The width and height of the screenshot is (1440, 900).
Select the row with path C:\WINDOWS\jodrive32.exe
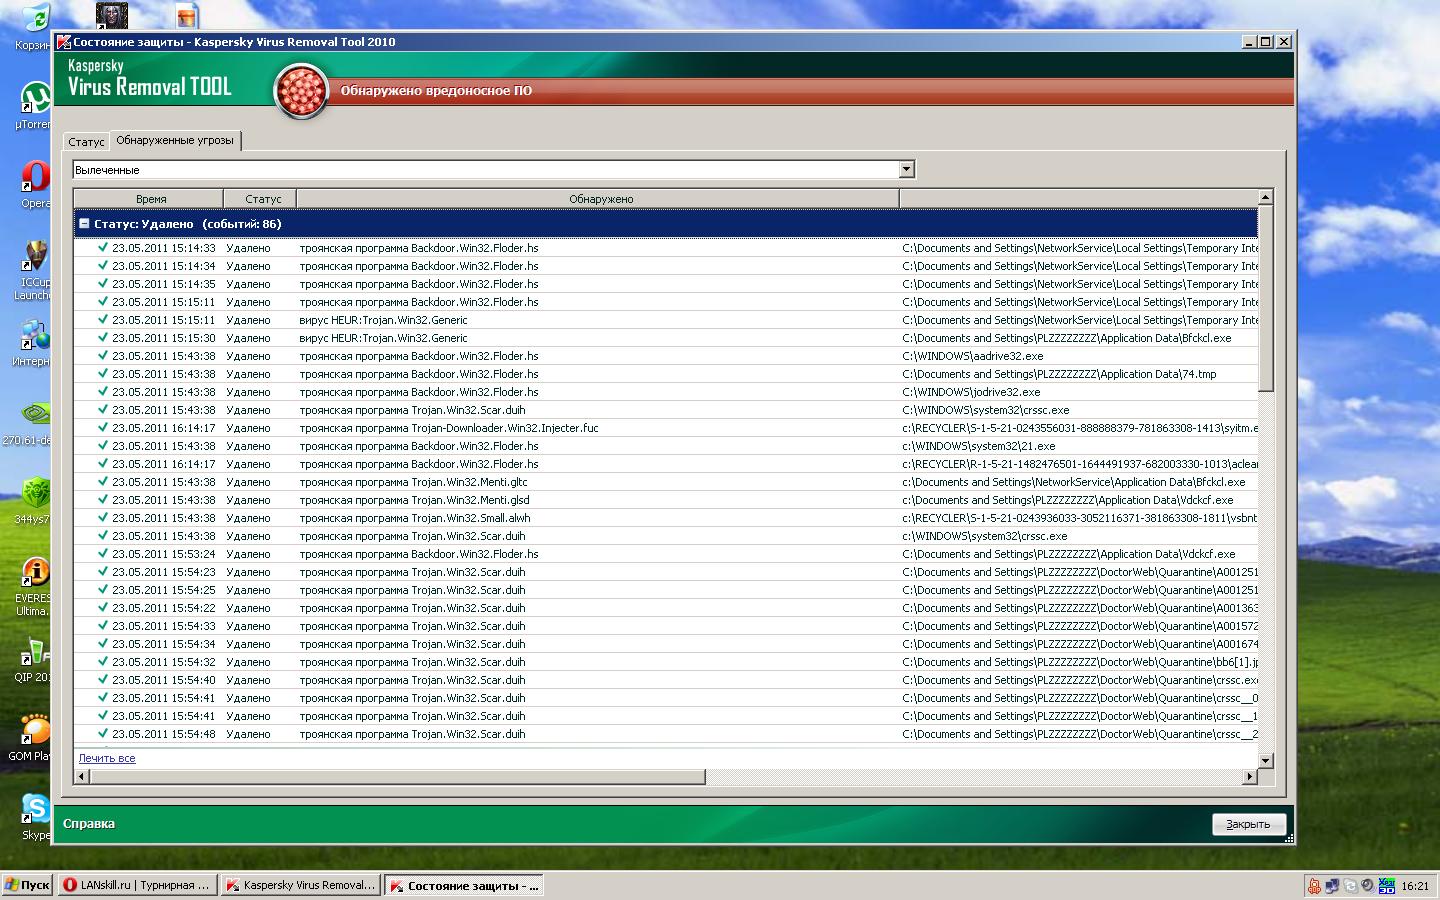665,392
